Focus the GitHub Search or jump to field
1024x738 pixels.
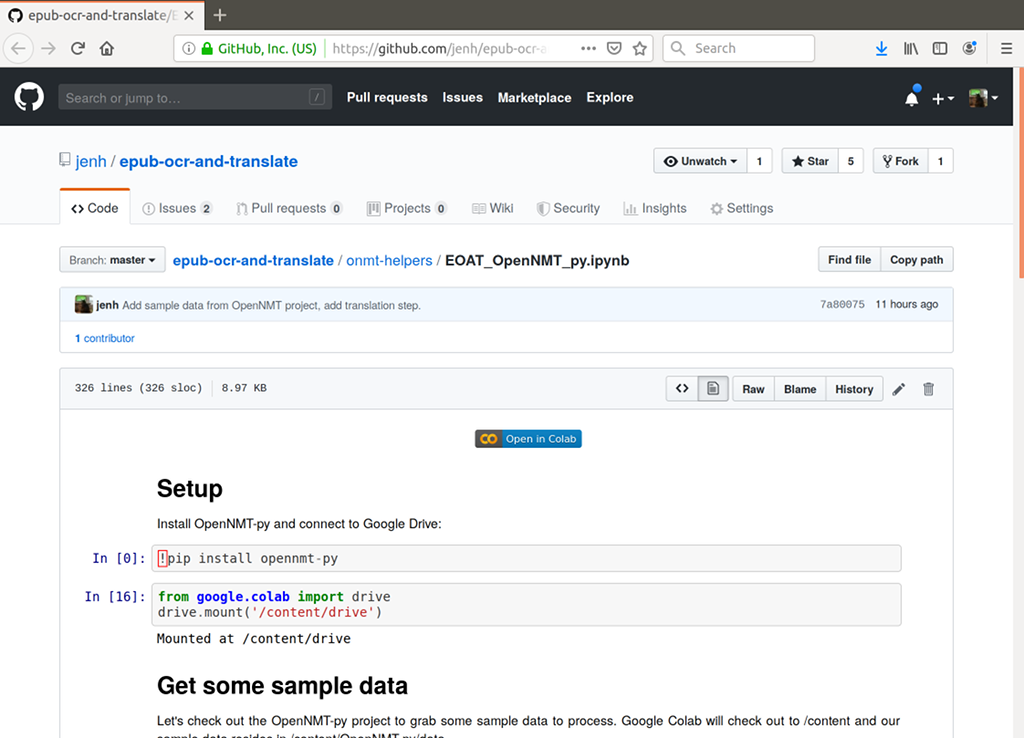[195, 98]
